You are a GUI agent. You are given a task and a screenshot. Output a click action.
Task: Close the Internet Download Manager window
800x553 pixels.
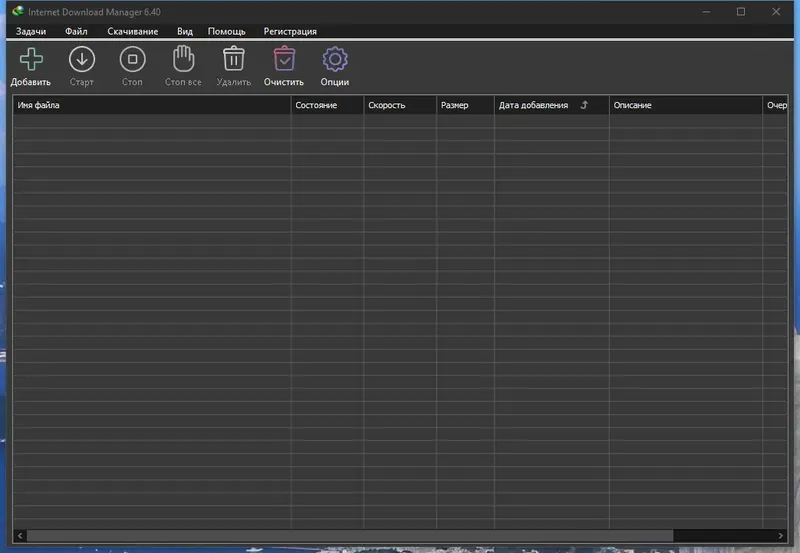coord(776,11)
